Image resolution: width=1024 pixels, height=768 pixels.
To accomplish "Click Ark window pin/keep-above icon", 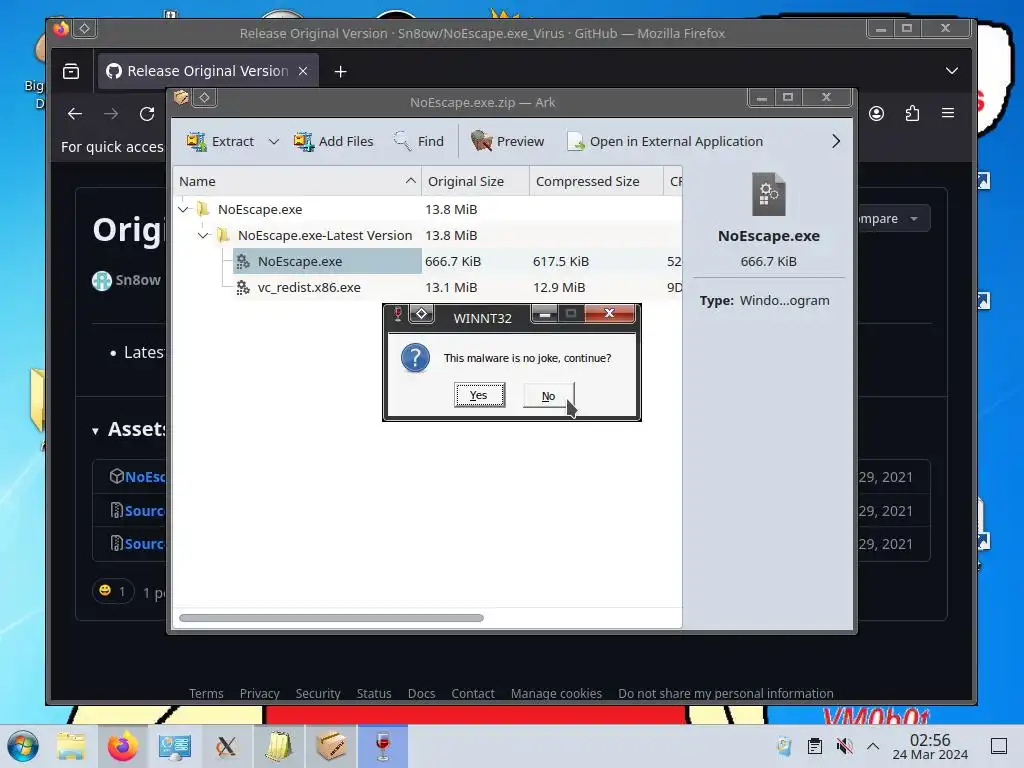I will [x=204, y=98].
